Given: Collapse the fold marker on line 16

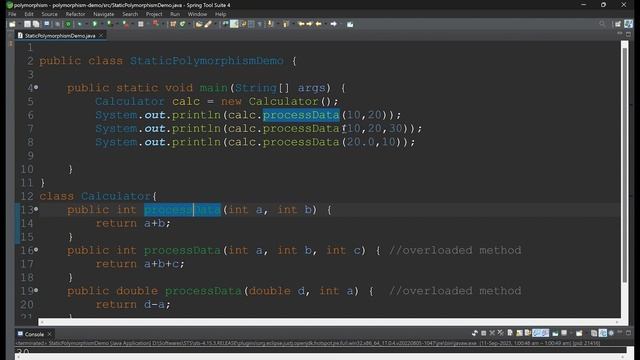Looking at the screenshot, I should coord(36,249).
